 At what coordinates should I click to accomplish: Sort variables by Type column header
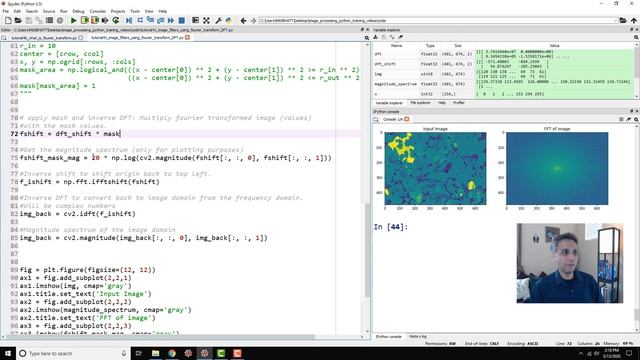[430, 46]
